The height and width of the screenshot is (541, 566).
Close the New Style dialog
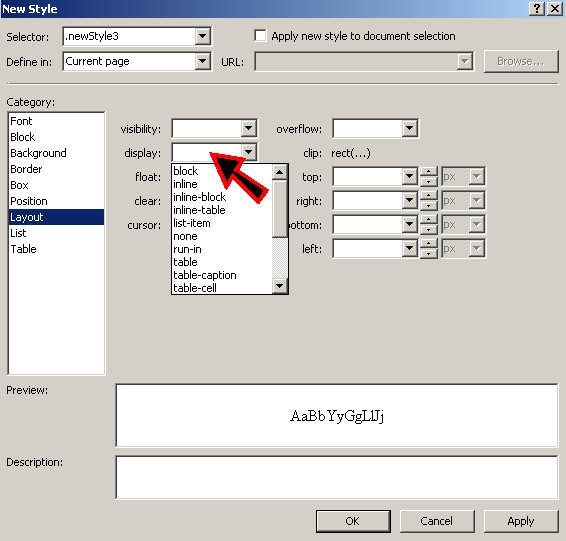pyautogui.click(x=555, y=9)
